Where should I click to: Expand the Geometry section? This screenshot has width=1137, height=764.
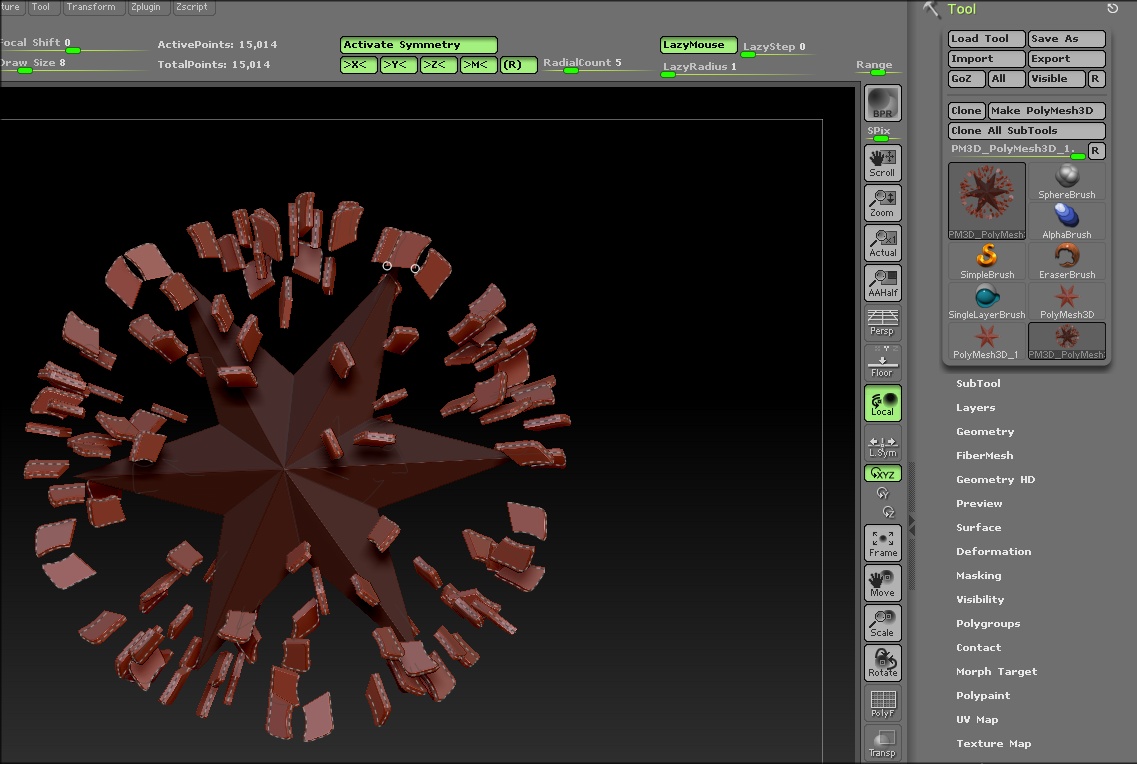point(985,432)
